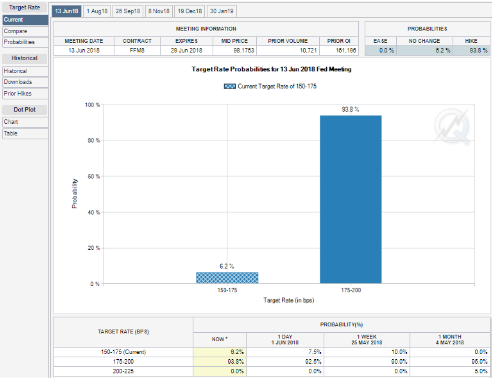
Task: Click the 1 week value 10.0%
Action: (x=399, y=352)
